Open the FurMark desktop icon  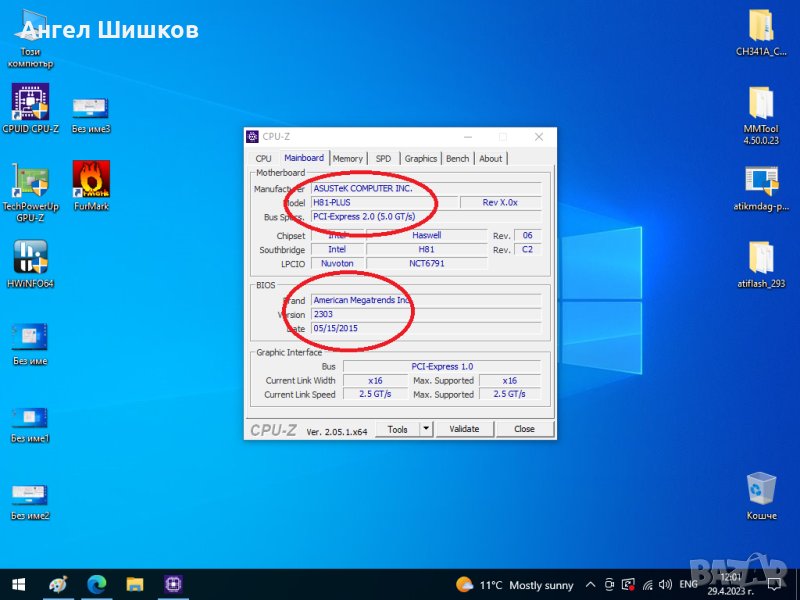point(91,180)
